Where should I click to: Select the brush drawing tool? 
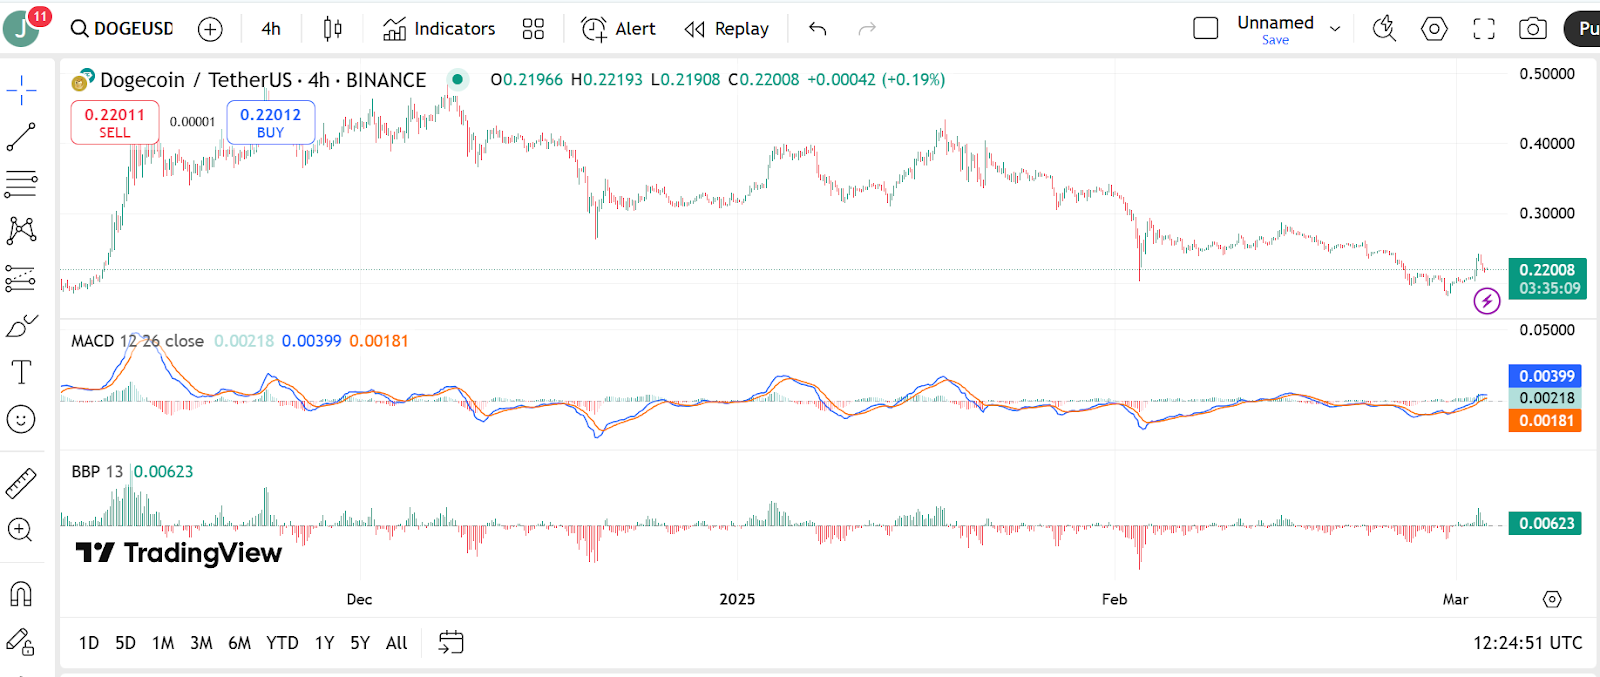21,326
